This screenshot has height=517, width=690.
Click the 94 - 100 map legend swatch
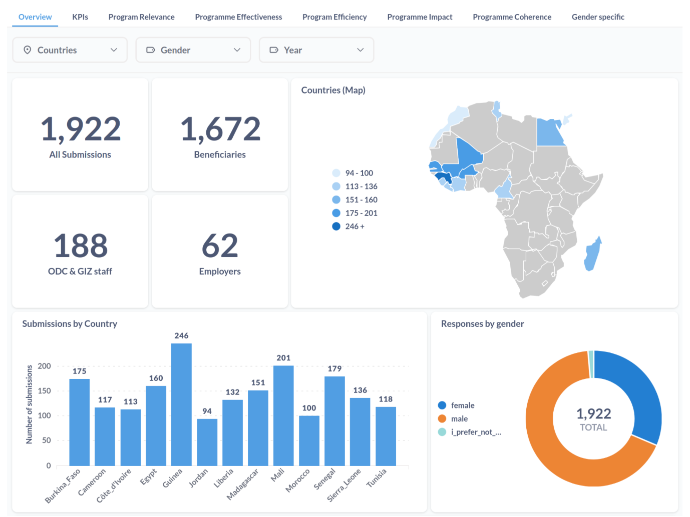coord(336,173)
